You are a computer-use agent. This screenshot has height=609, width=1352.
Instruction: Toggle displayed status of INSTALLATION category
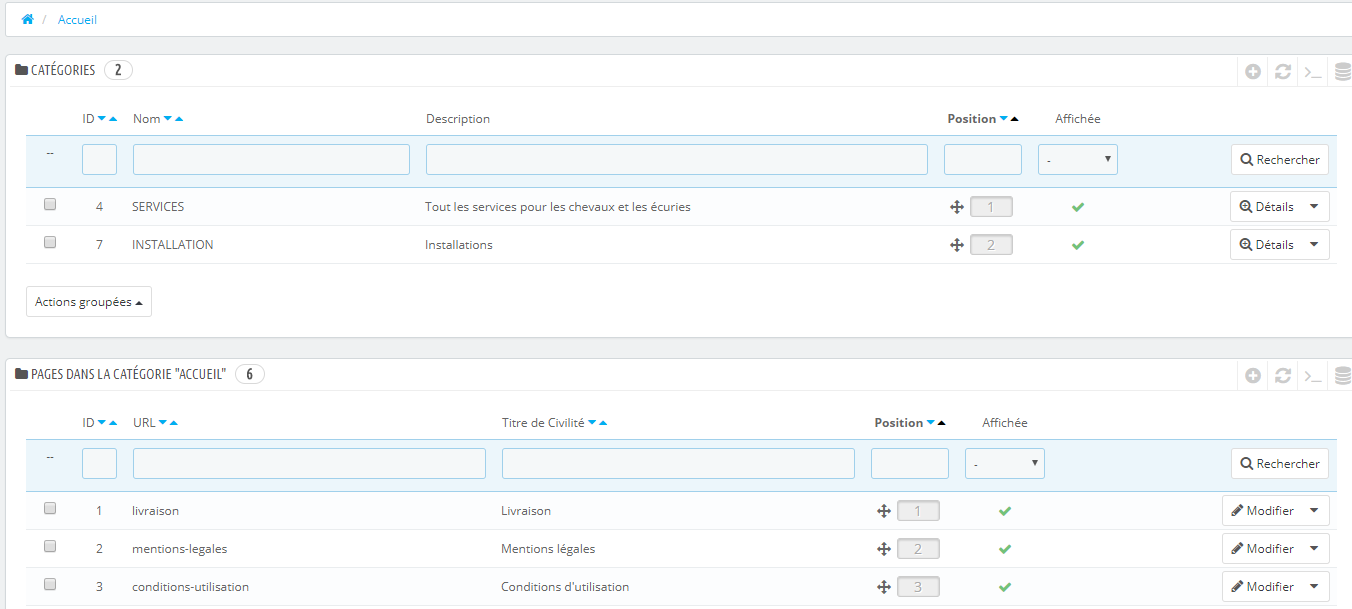click(1078, 245)
